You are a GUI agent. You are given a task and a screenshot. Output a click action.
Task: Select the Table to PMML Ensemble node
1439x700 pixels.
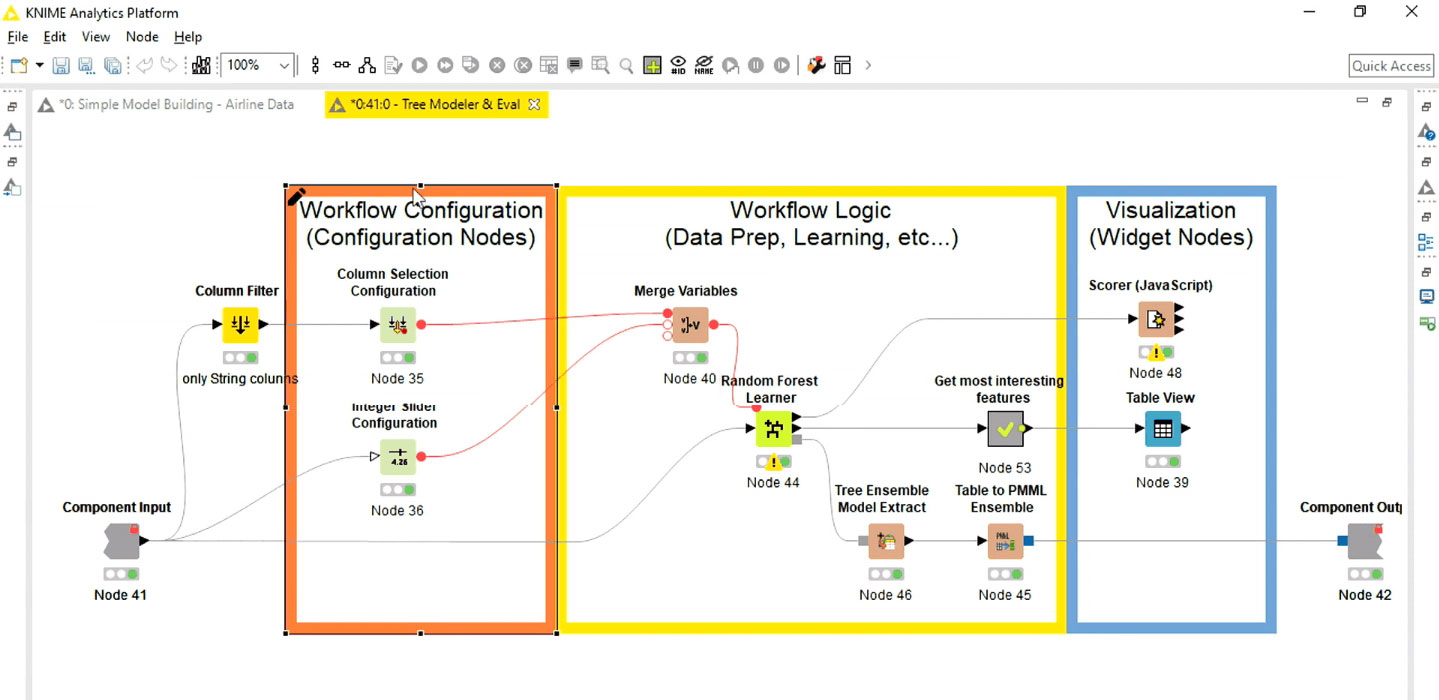tap(1005, 541)
